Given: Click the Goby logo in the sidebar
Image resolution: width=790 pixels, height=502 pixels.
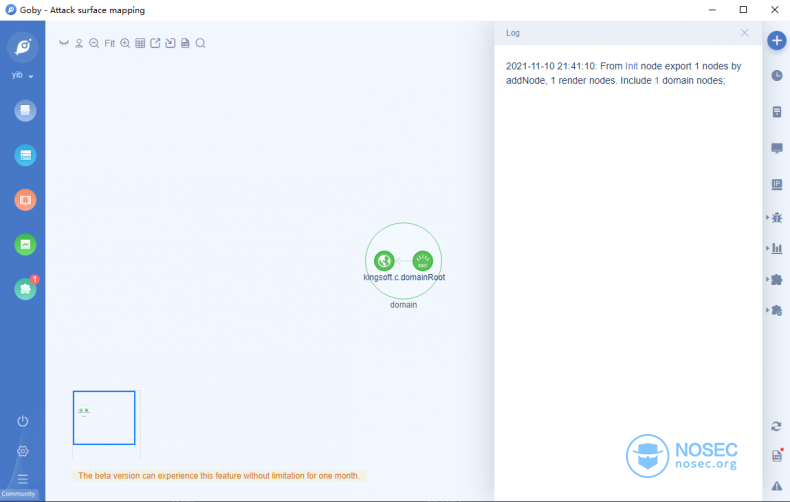Looking at the screenshot, I should pyautogui.click(x=23, y=47).
